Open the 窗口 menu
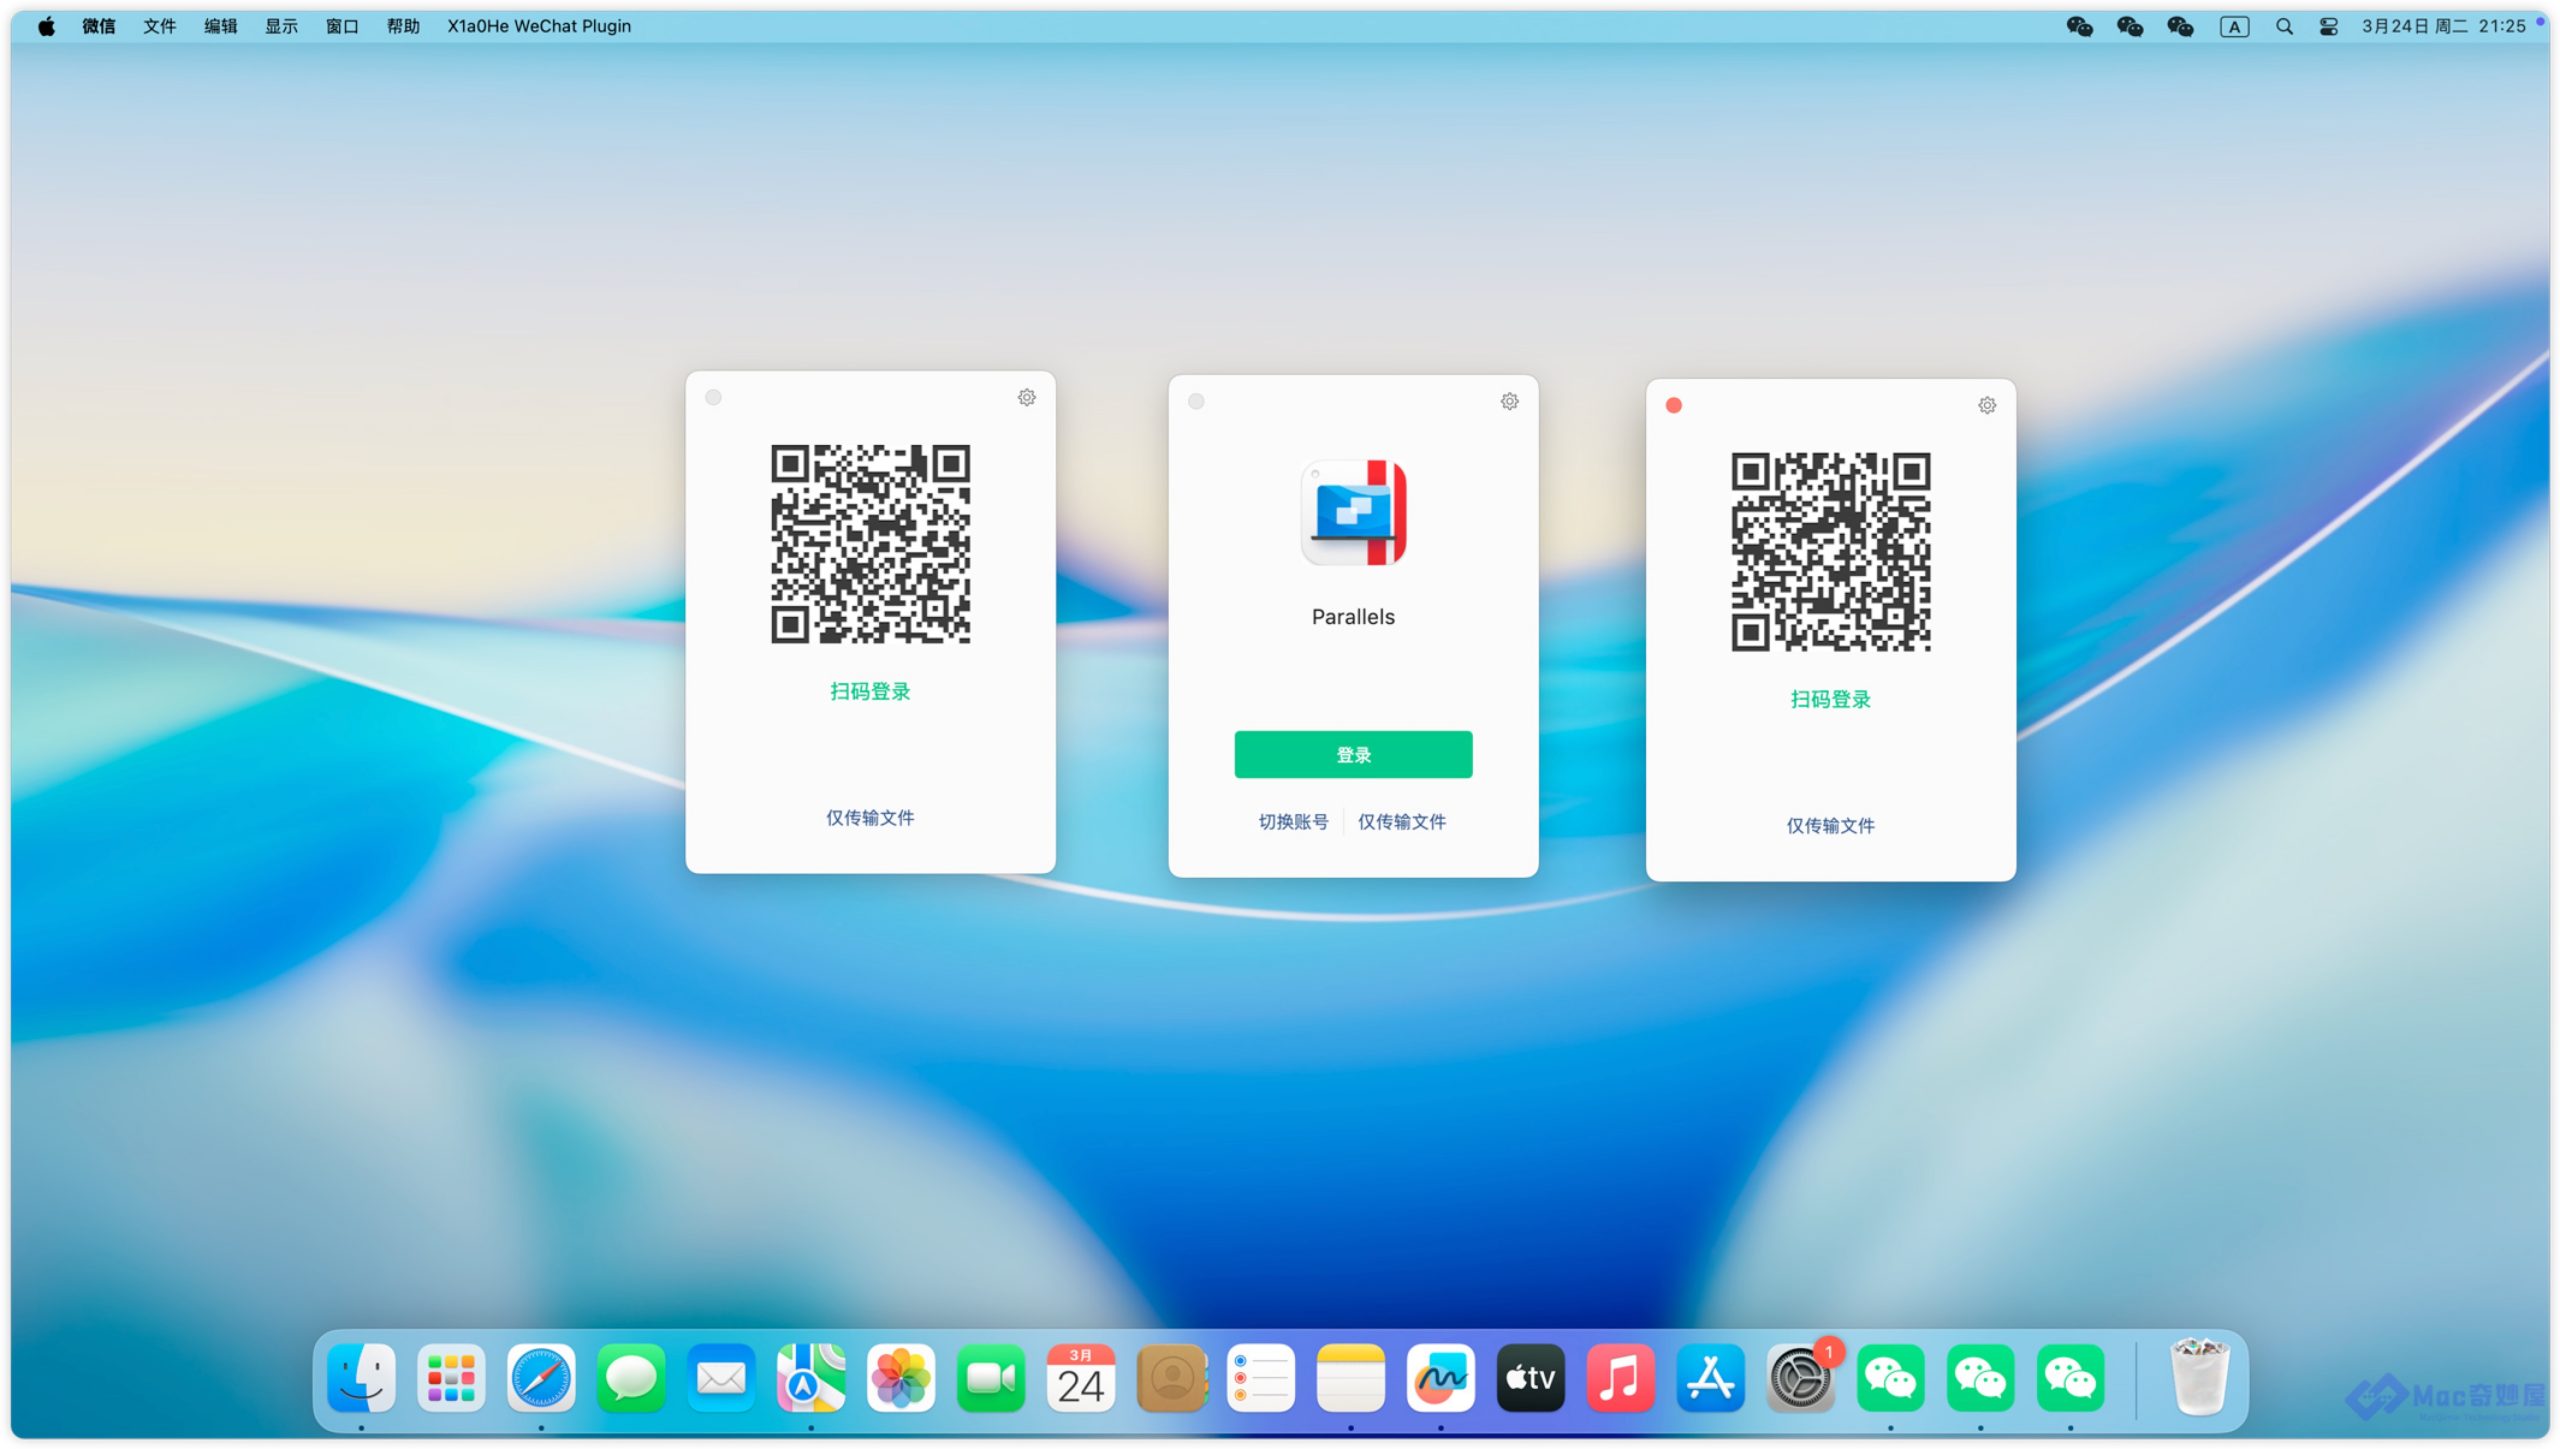2560x1449 pixels. click(341, 26)
